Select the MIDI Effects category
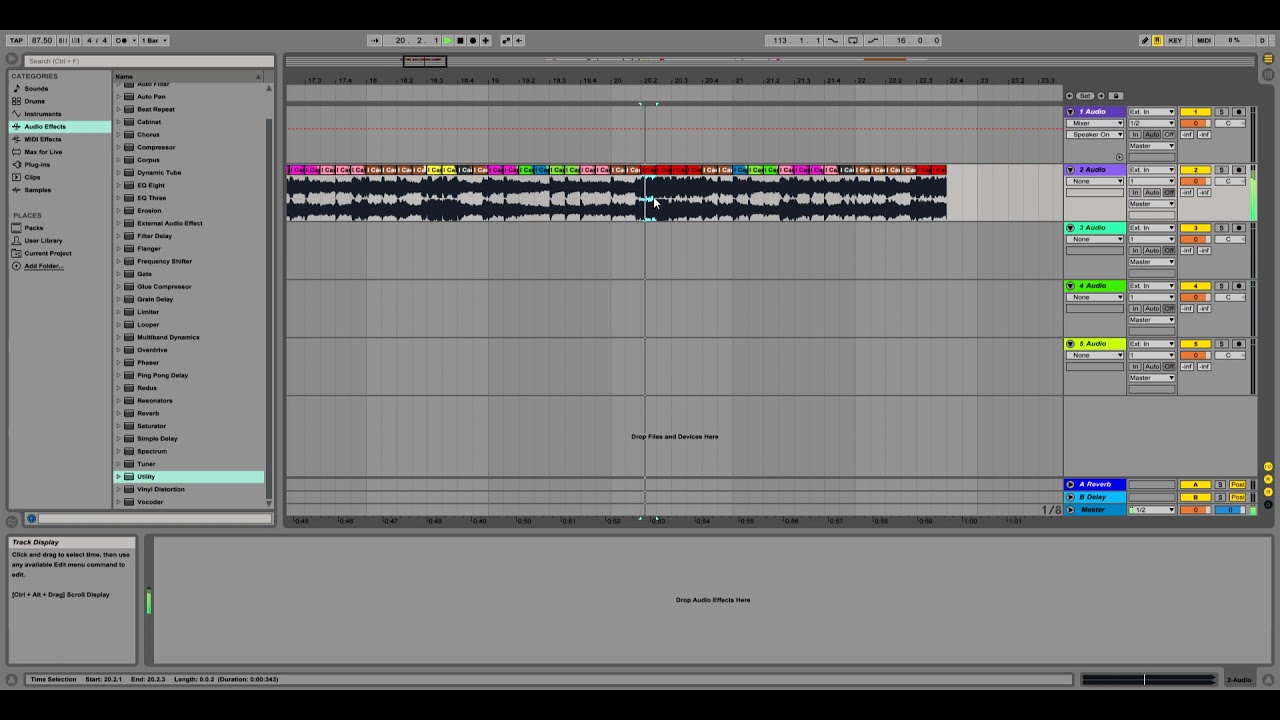This screenshot has height=720, width=1280. 42,139
